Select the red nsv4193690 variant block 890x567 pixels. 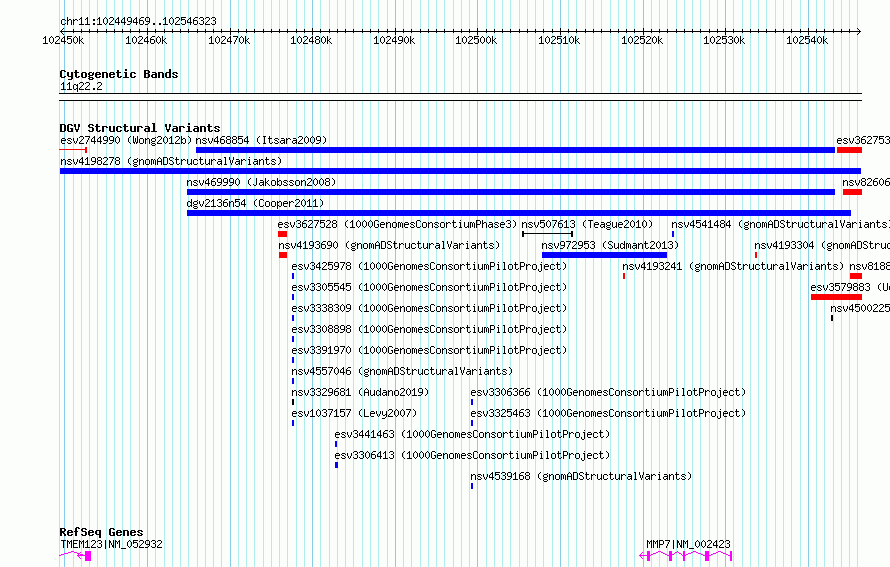pos(283,255)
